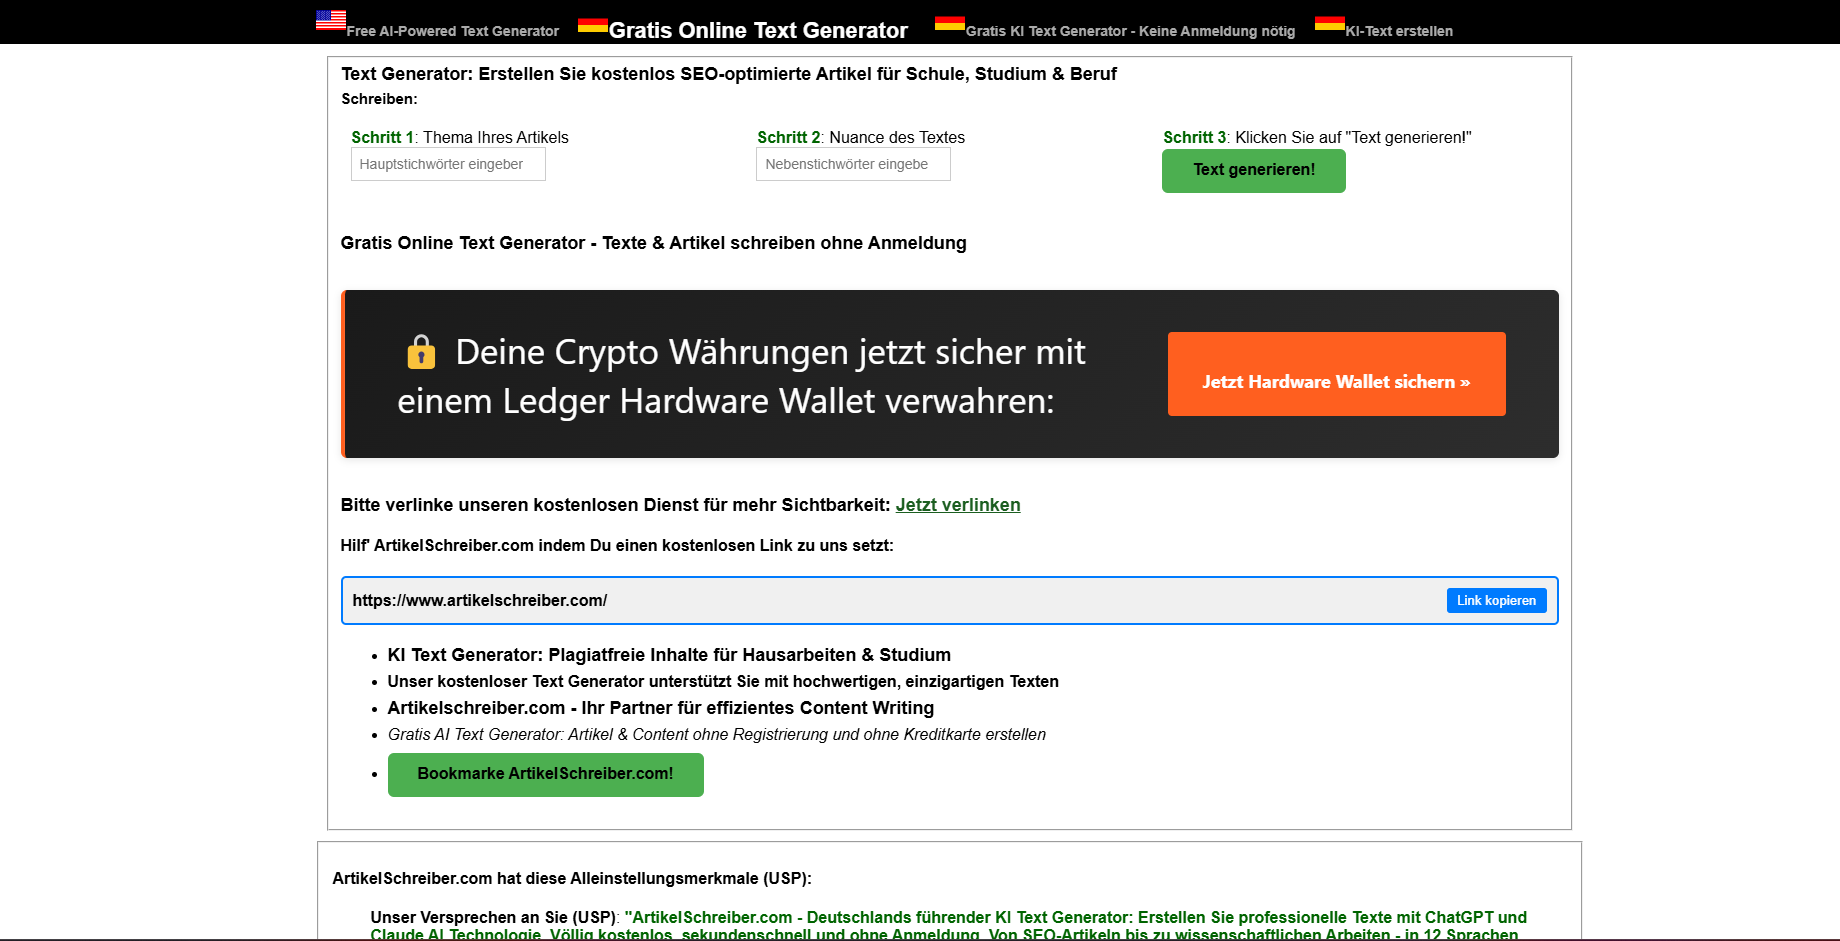Click text "Bitte verlinke unseren kostenlosen Dienst für mehr Sichtbarkeit:"
The image size is (1840, 941).
tap(615, 505)
